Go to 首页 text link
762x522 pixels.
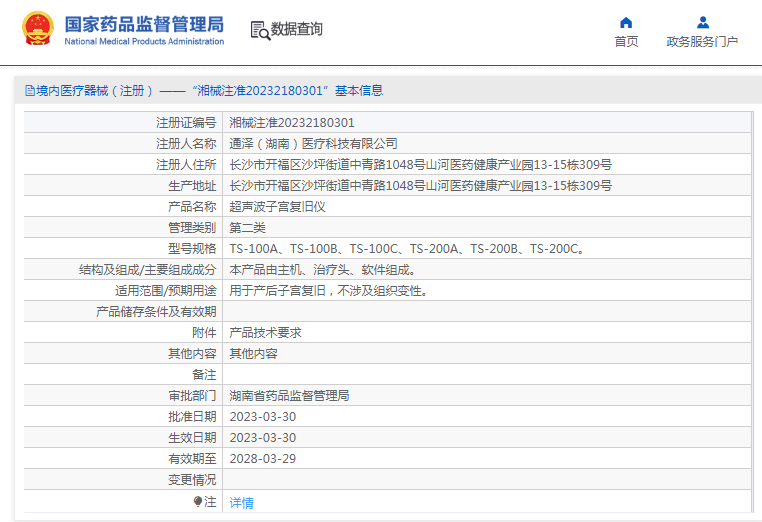(x=626, y=42)
